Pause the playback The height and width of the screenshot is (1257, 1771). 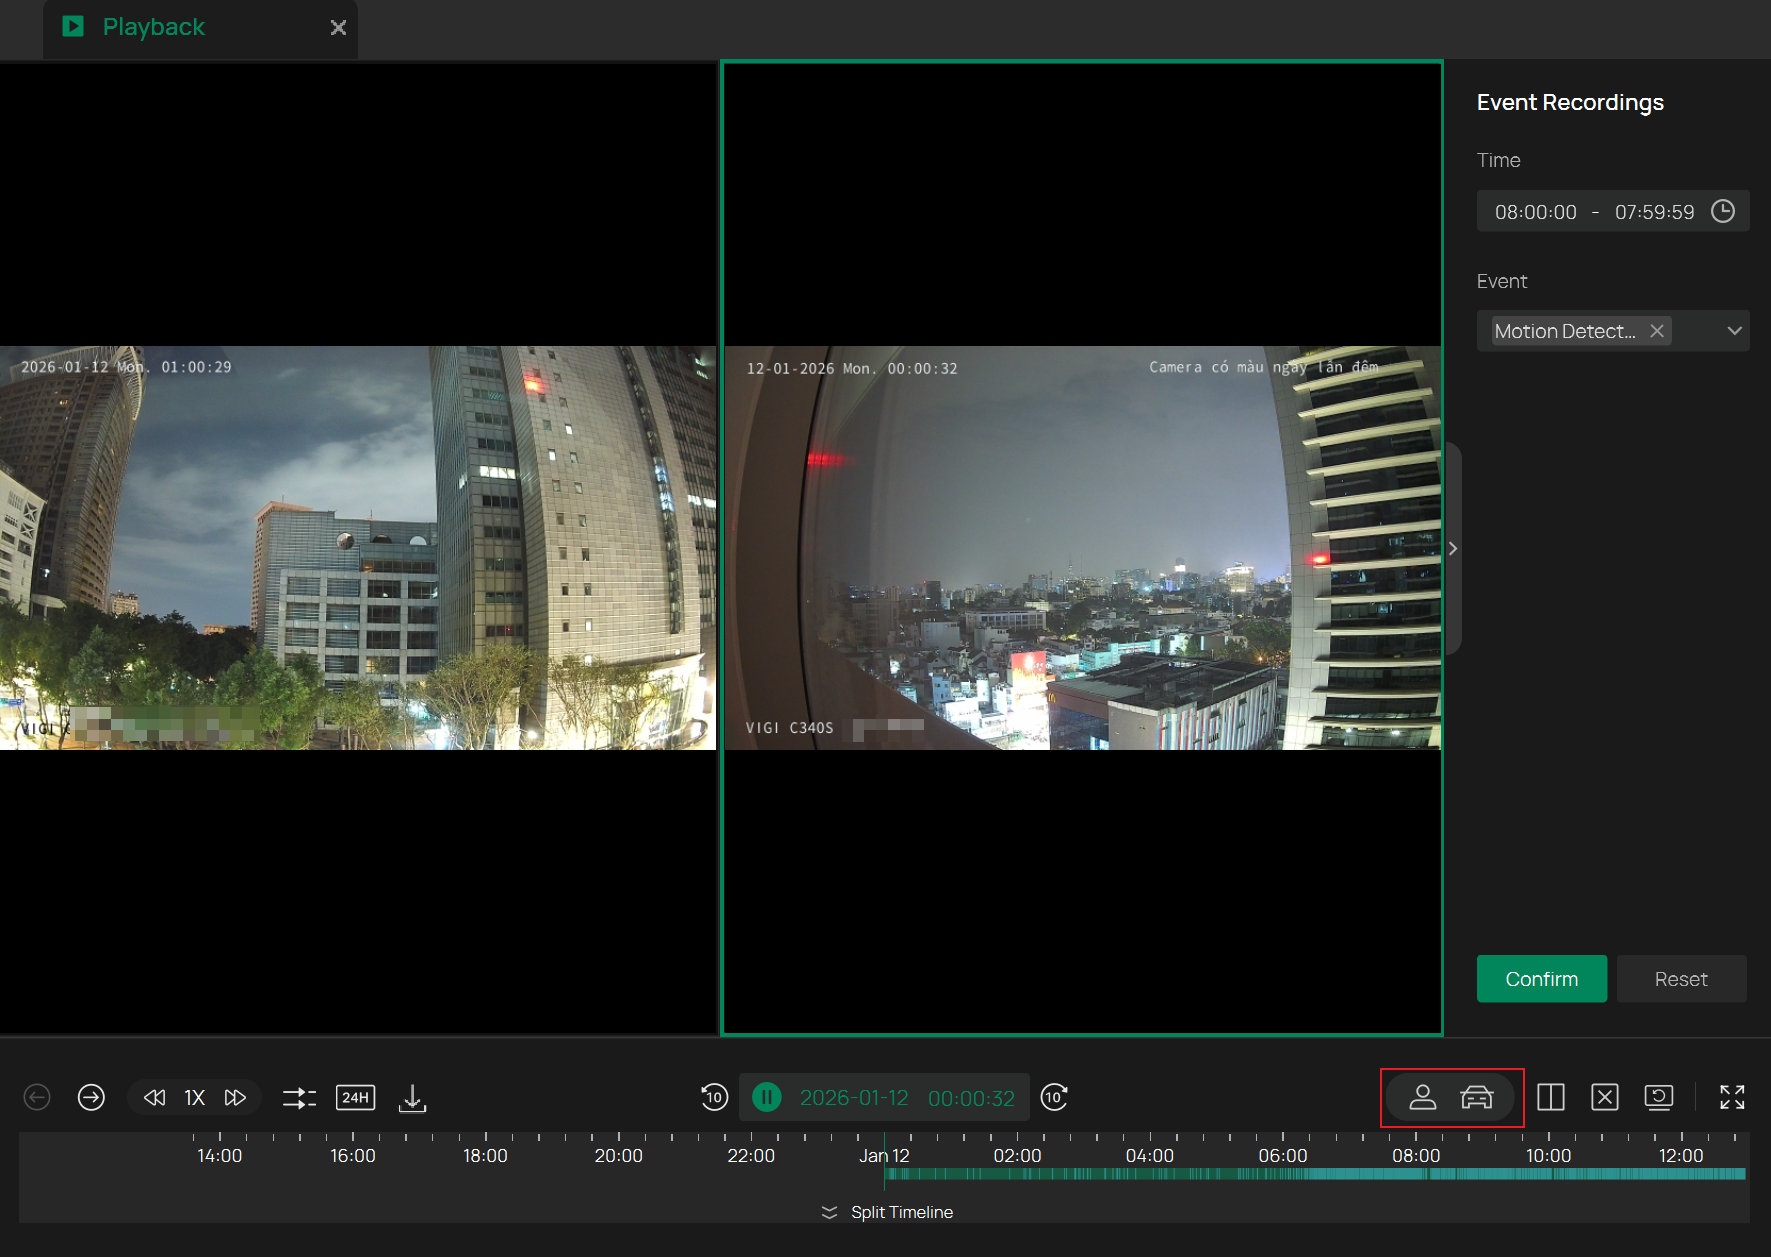click(767, 1098)
